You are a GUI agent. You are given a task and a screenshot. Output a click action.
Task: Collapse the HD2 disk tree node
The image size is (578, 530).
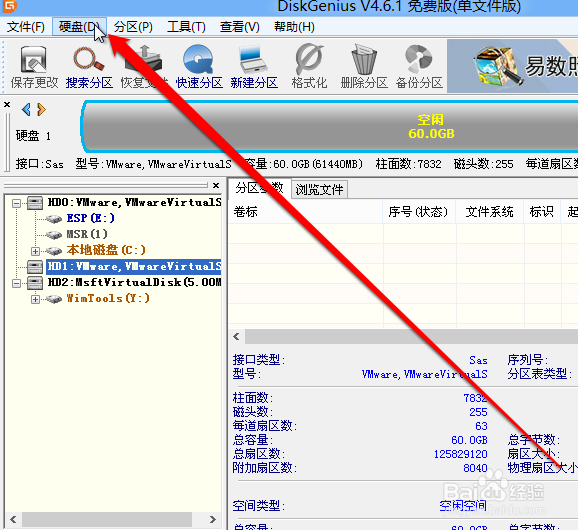coord(16,283)
